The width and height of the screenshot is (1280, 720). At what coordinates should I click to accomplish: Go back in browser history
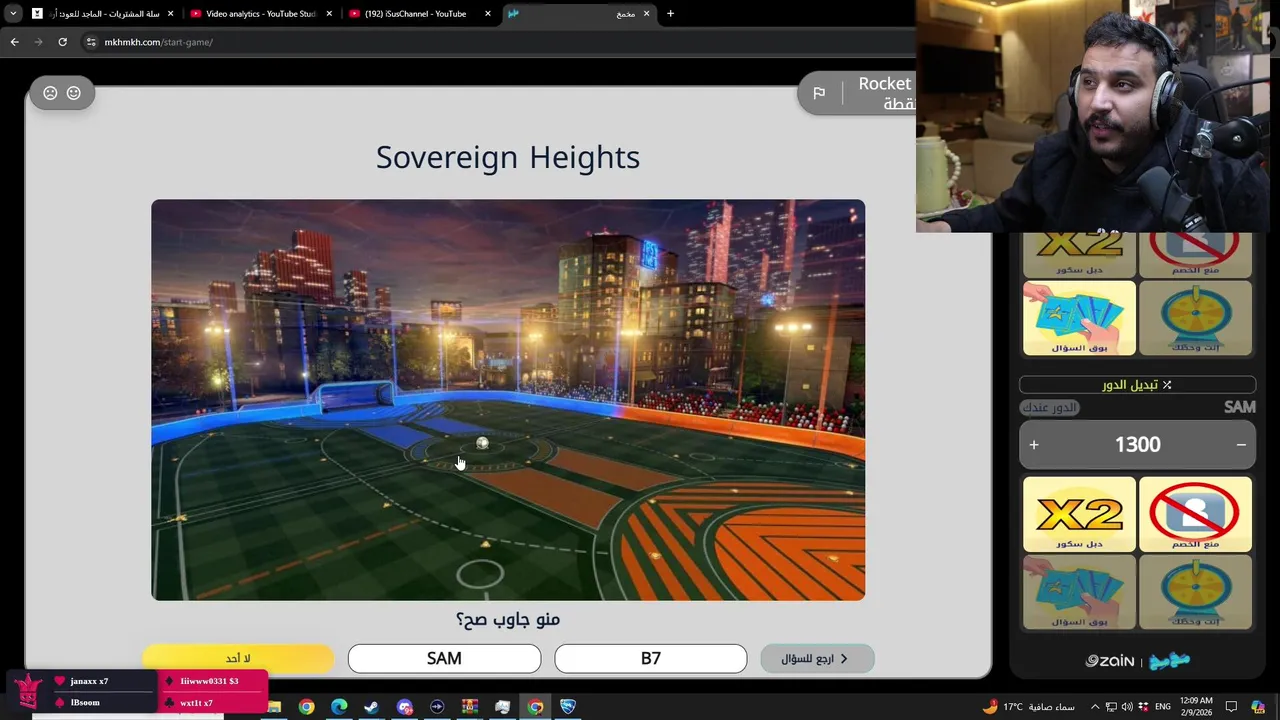[x=14, y=42]
